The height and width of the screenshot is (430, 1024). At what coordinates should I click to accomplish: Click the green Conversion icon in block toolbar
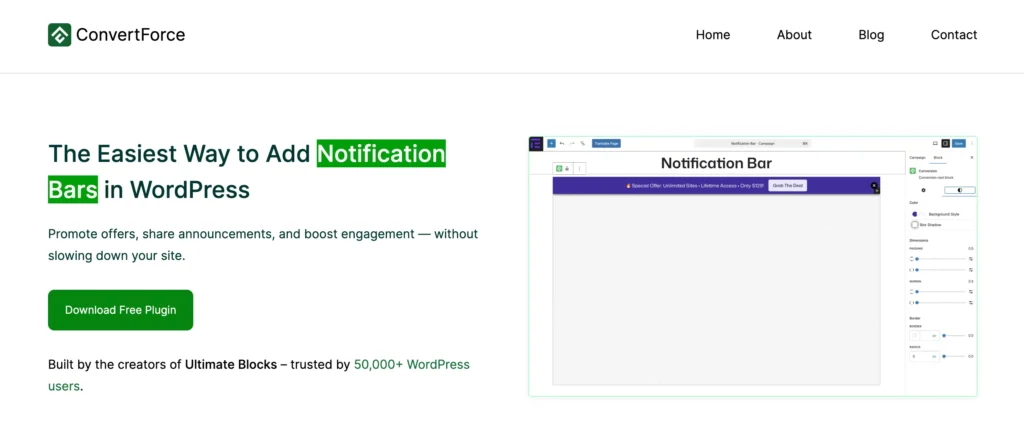tap(559, 169)
